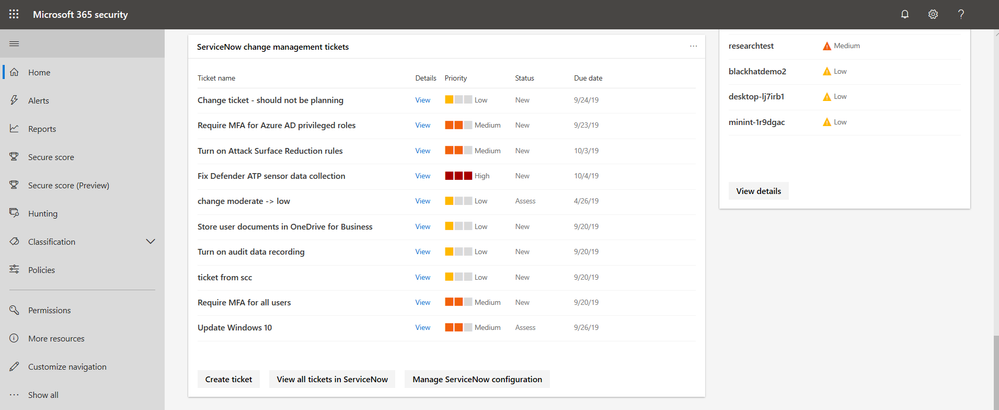Screen dimensions: 999x410
Task: Click Medium priority bar for Update Windows 10
Action: coord(459,327)
